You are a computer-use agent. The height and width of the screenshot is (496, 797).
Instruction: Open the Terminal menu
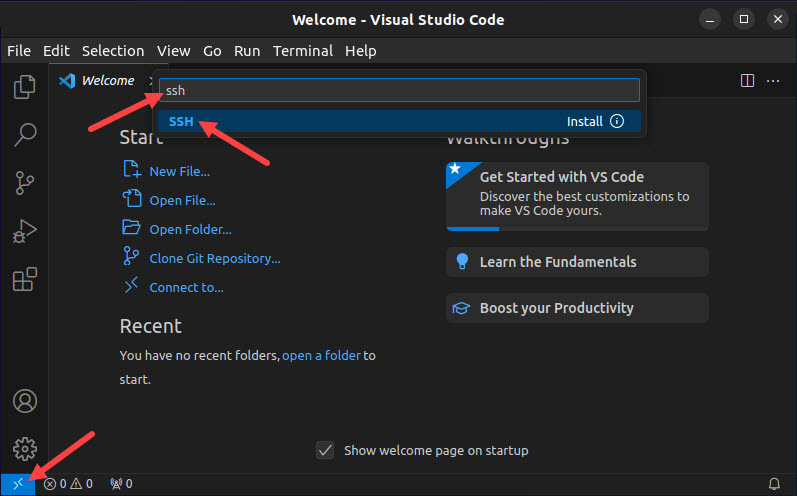tap(303, 51)
